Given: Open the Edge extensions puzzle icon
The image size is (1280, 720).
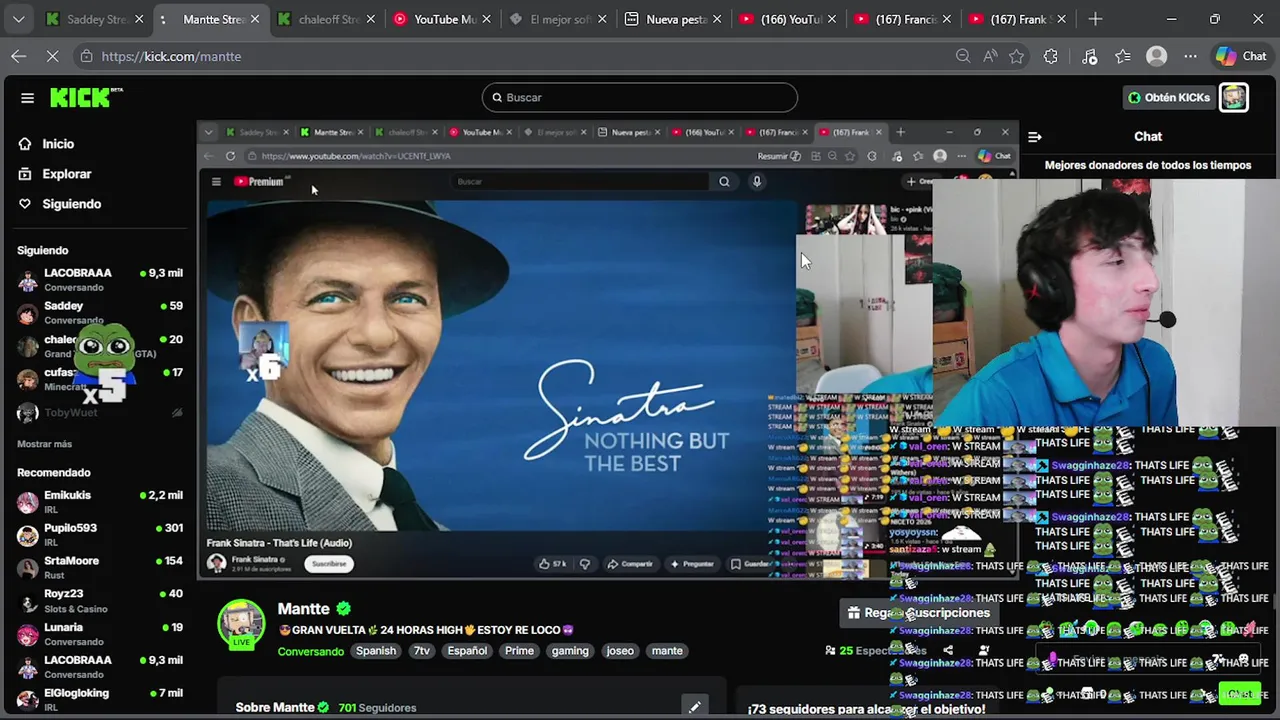Looking at the screenshot, I should pyautogui.click(x=1050, y=56).
